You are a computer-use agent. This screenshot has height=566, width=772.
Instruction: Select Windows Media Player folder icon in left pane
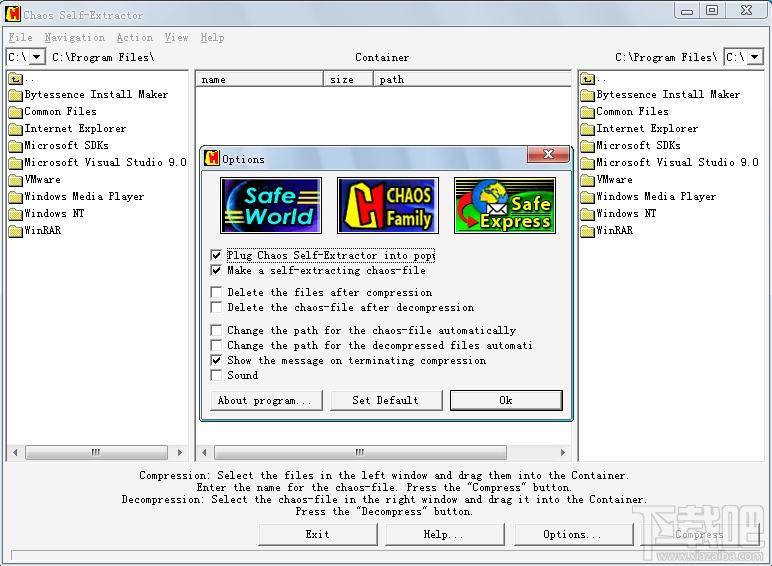tap(16, 197)
